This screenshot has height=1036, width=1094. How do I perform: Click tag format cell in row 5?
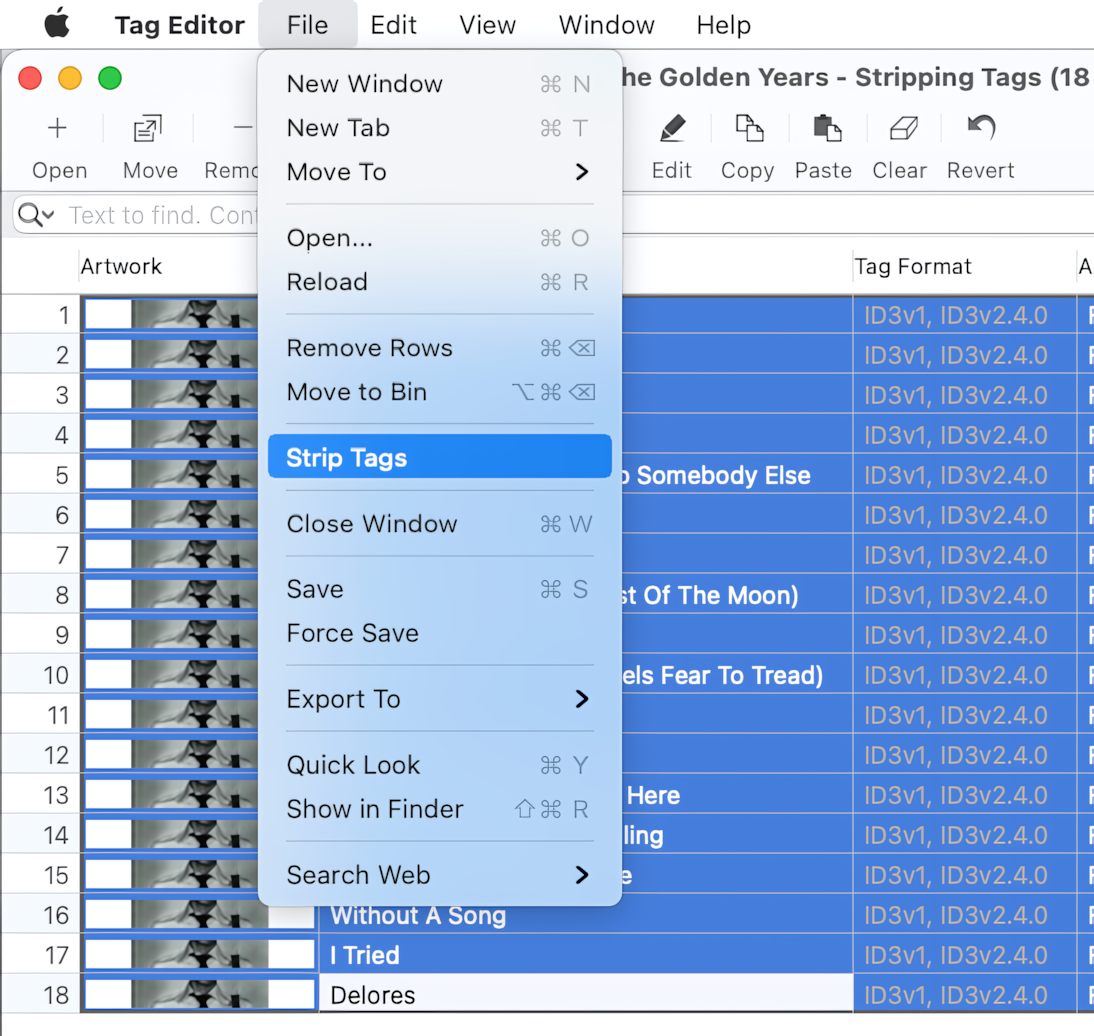964,475
